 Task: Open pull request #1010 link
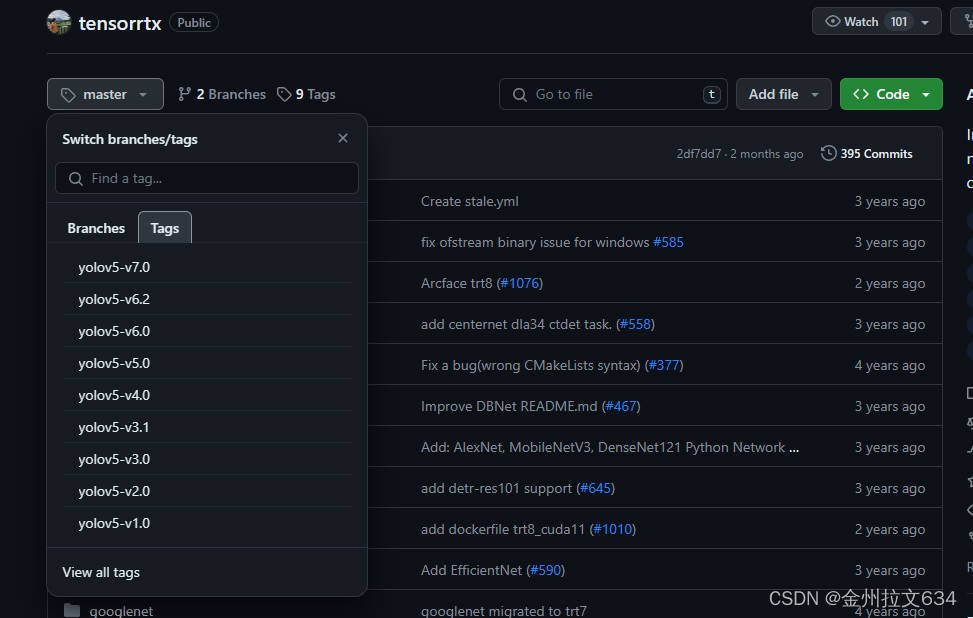coord(612,529)
